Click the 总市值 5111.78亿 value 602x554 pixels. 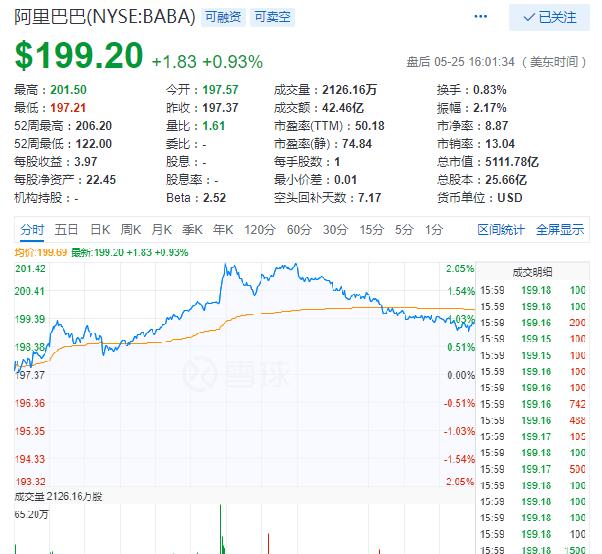pos(512,162)
